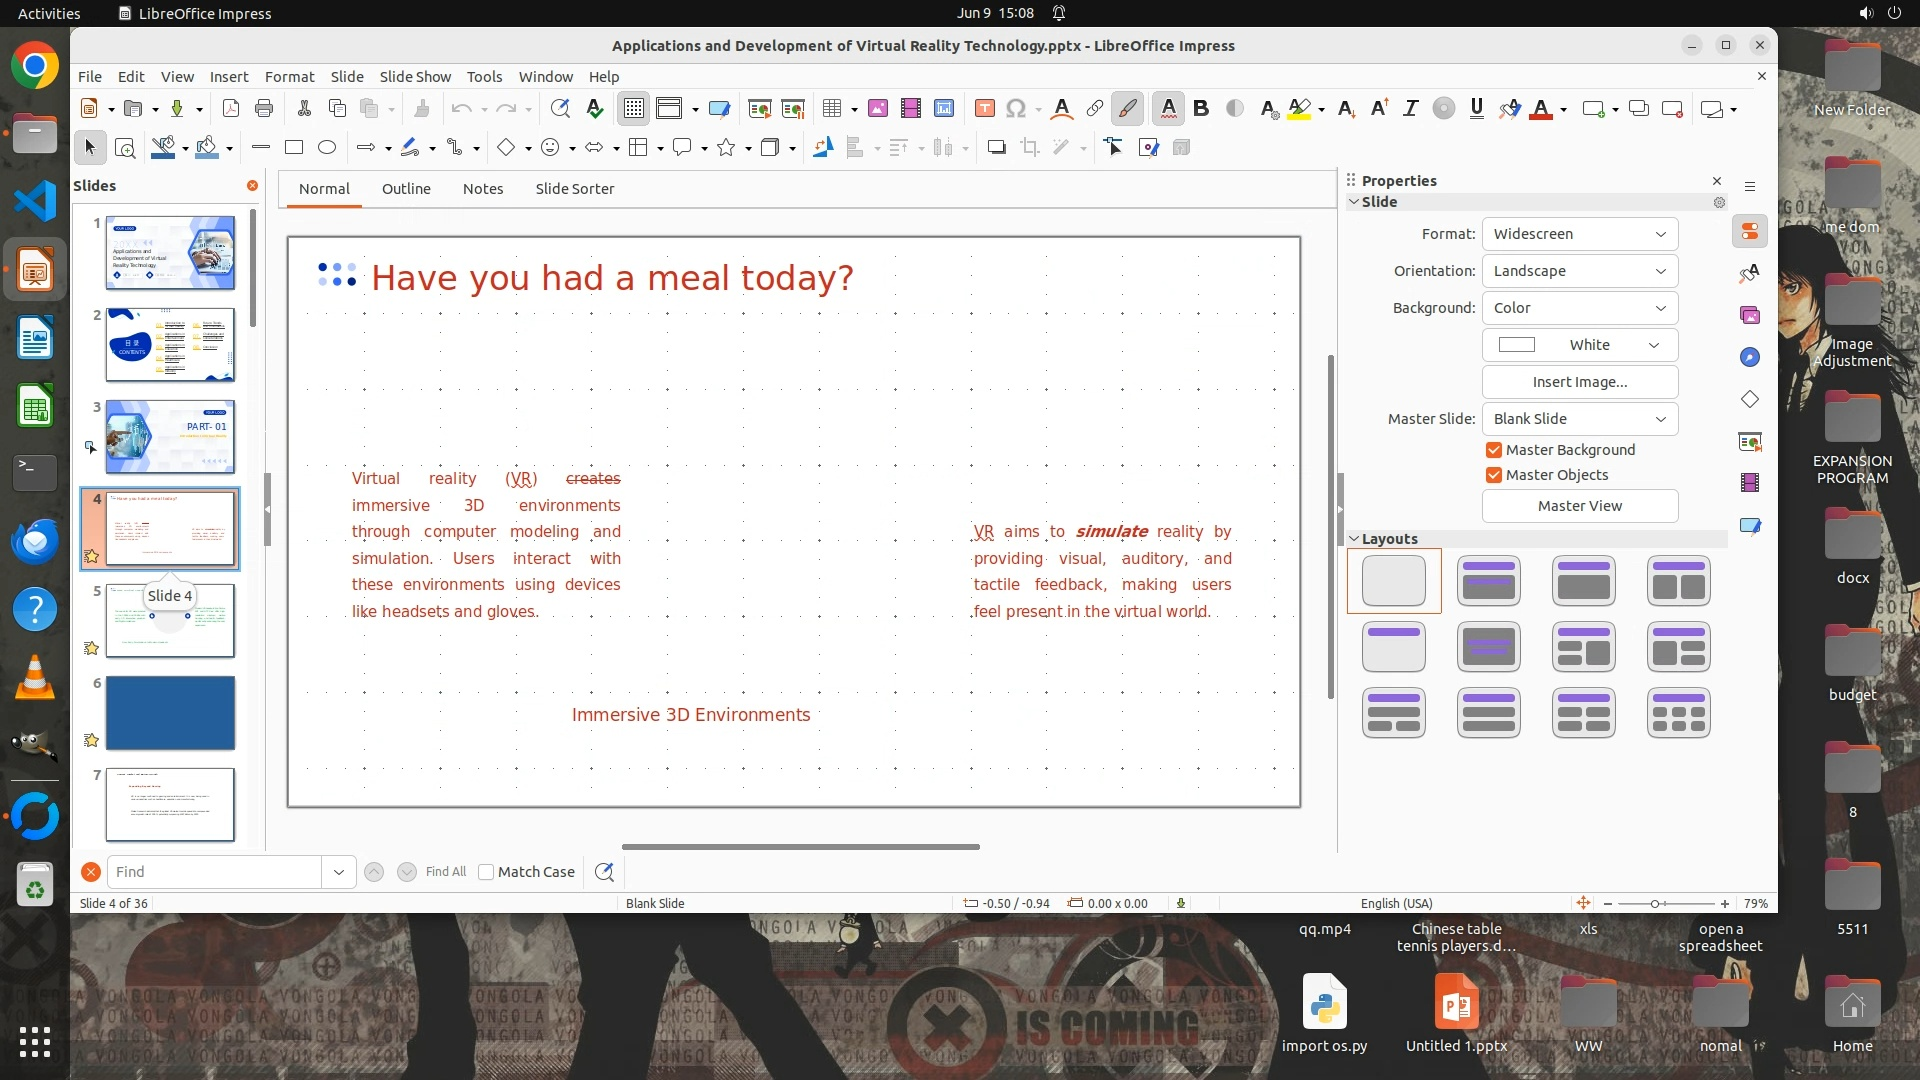Uncheck the Master Objects checkbox

point(1494,475)
